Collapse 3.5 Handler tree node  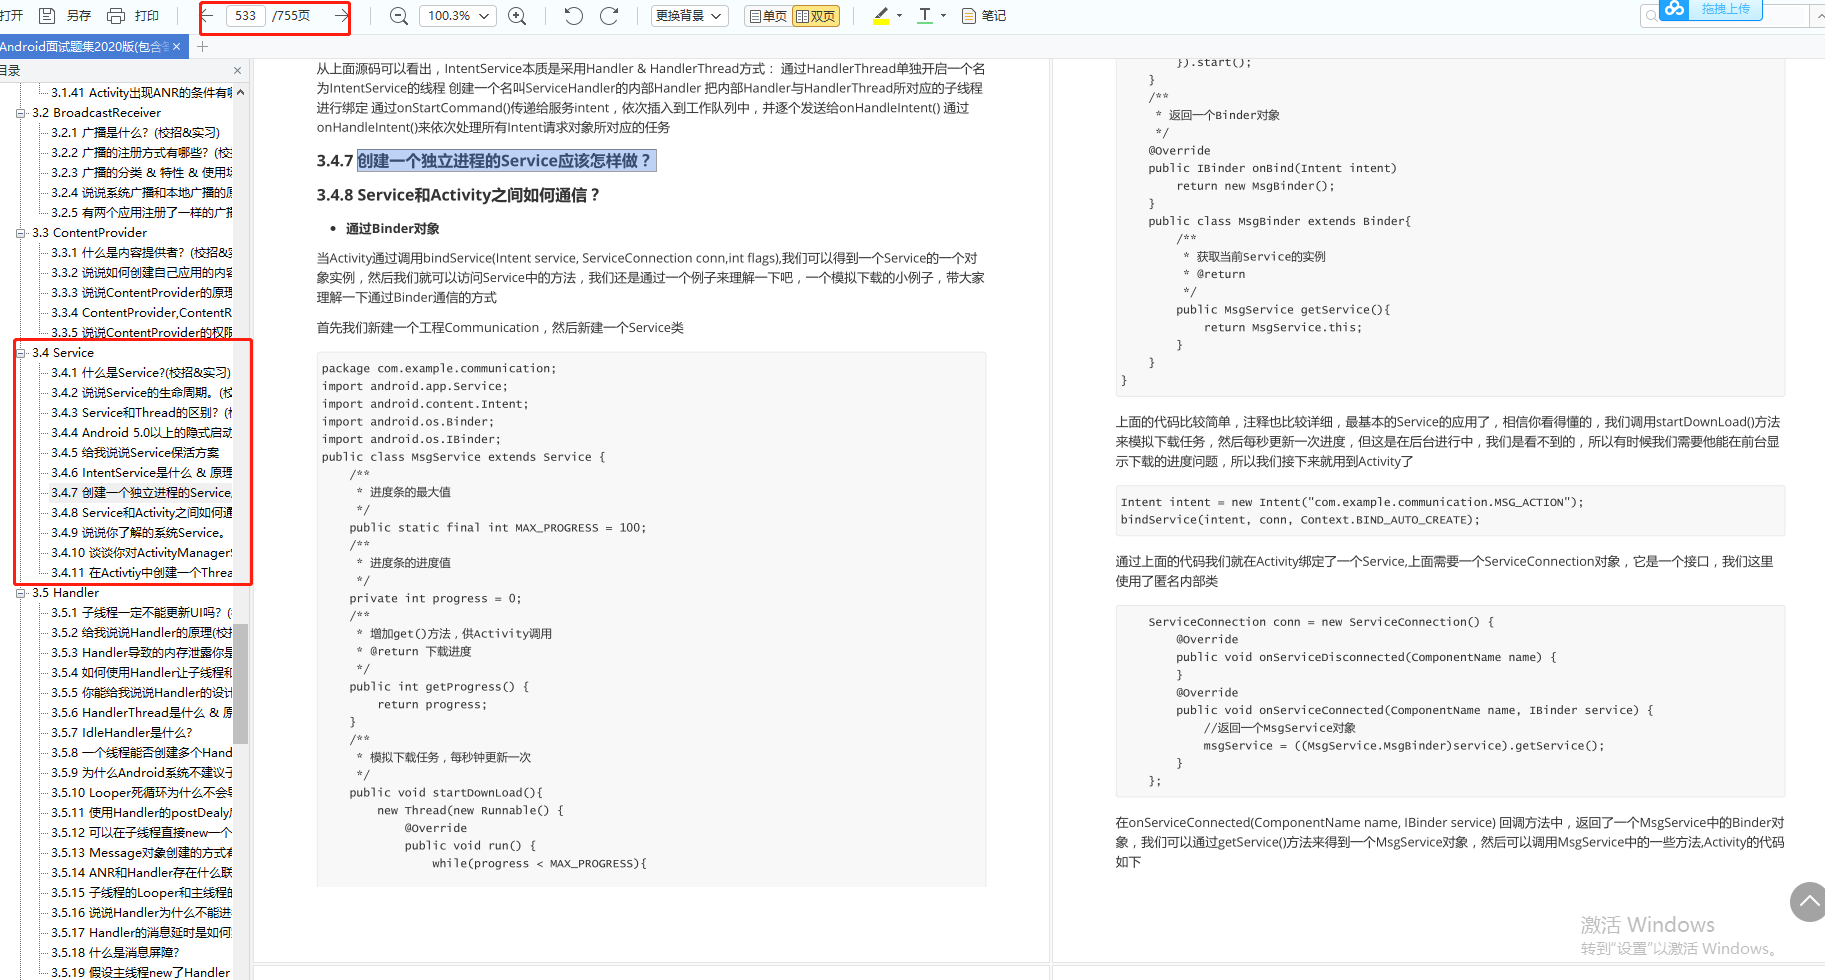click(20, 593)
